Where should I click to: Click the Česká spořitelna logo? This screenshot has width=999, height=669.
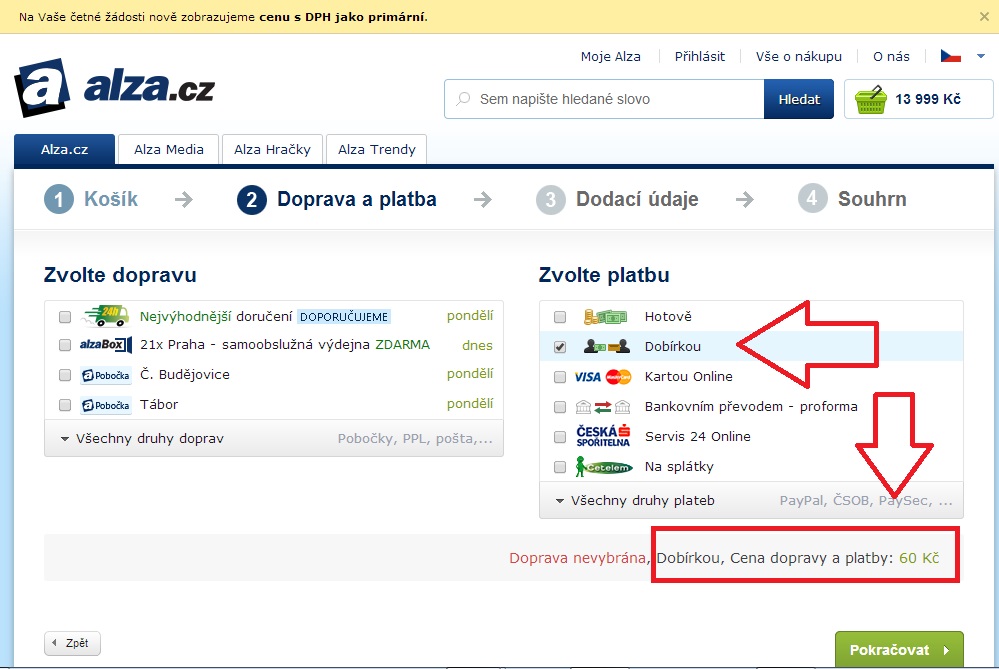(603, 436)
